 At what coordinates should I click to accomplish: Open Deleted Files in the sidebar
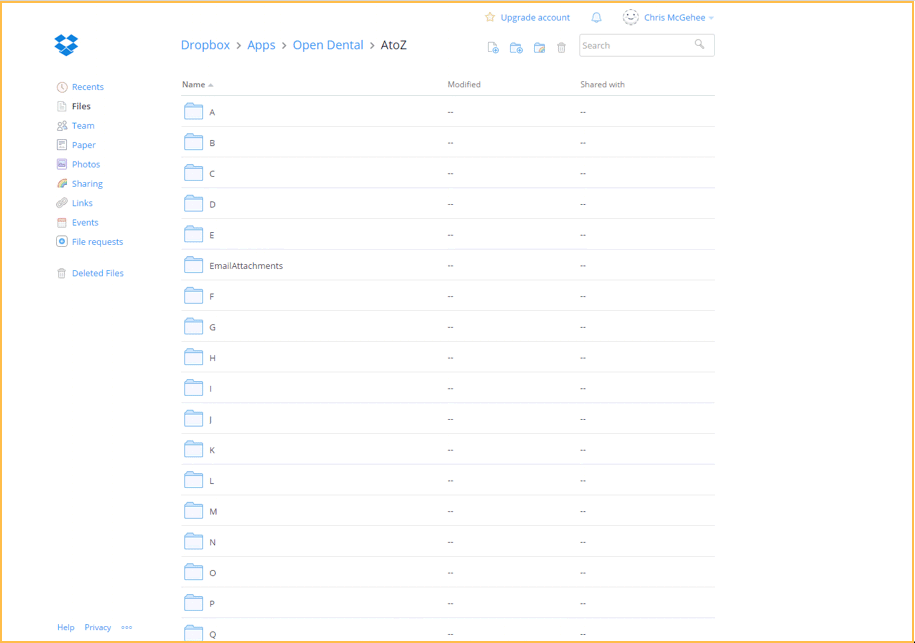coord(97,273)
